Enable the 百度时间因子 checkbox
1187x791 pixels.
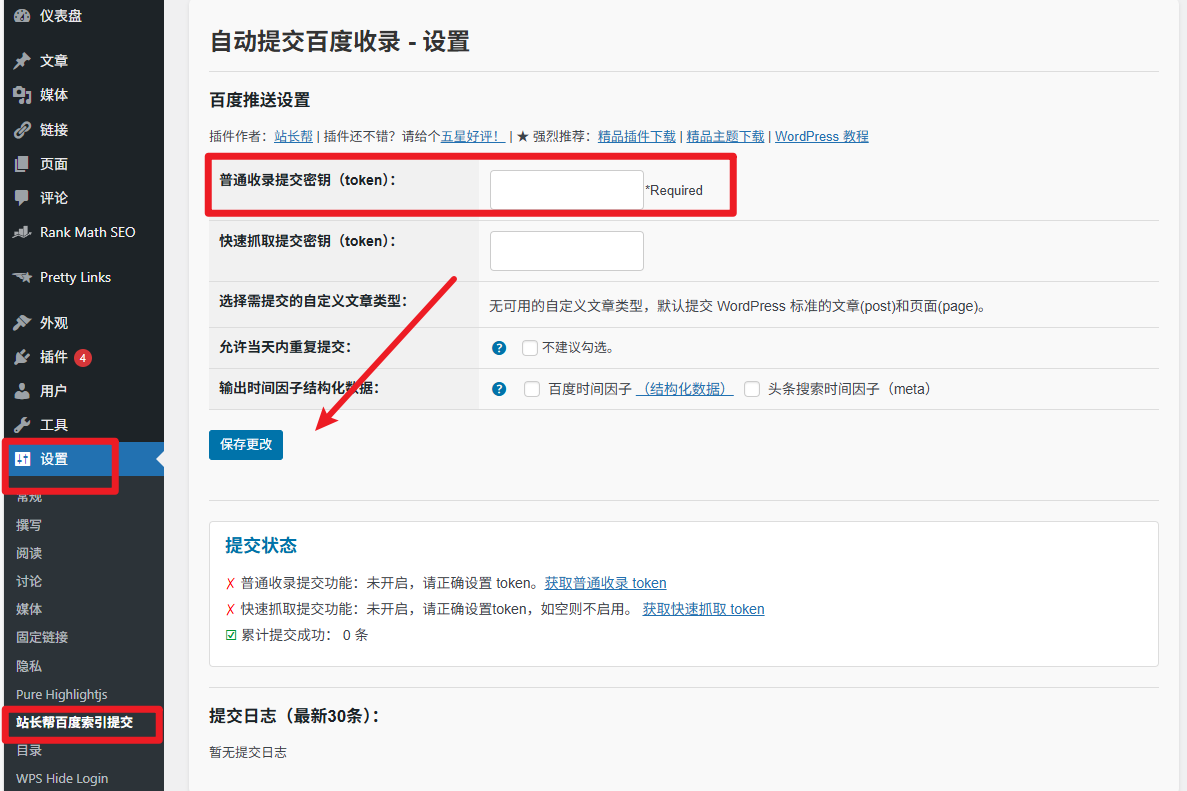tap(532, 389)
